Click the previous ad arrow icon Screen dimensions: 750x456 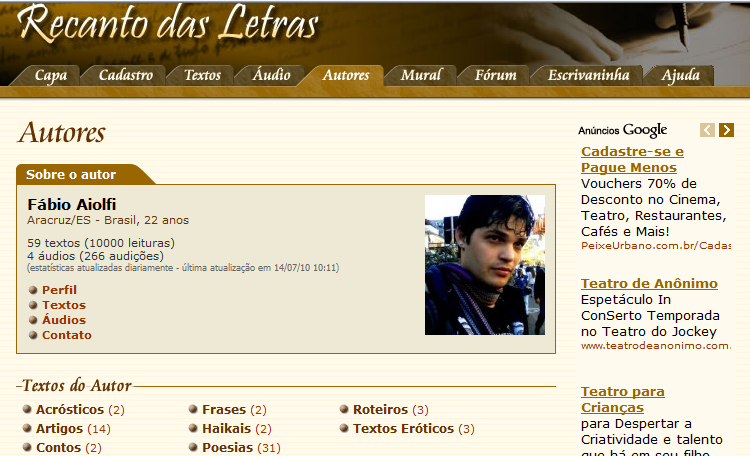click(x=707, y=130)
